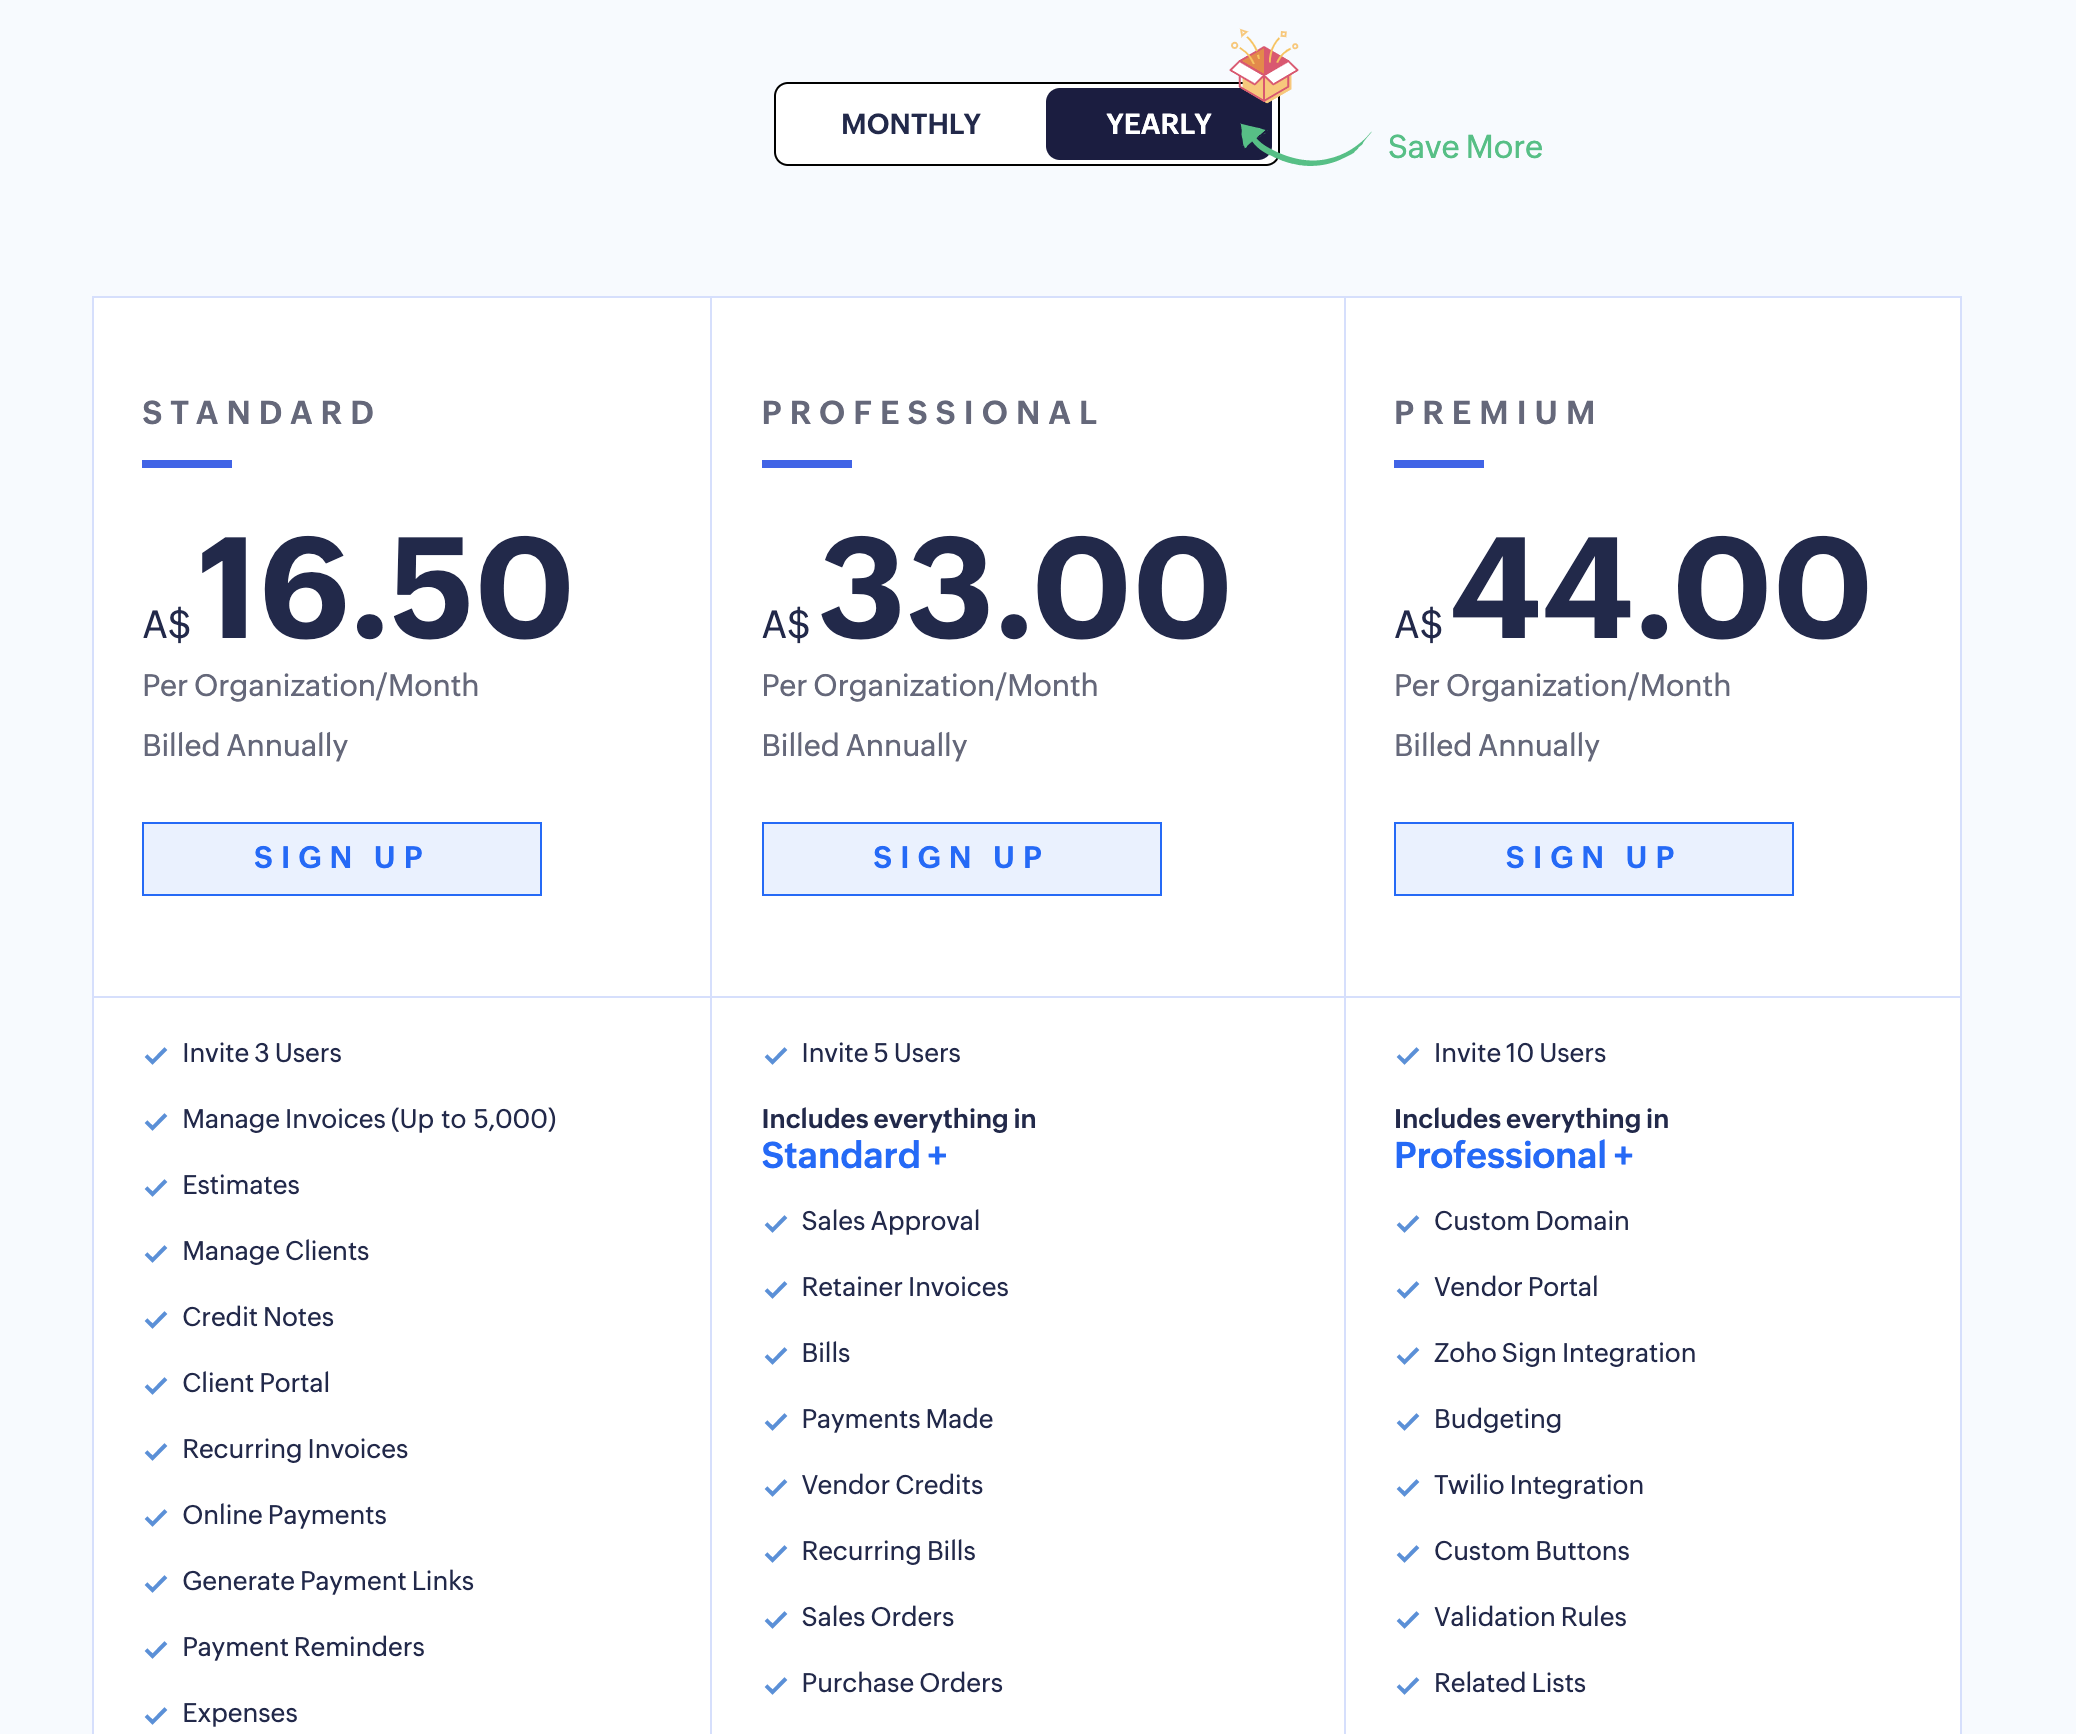Switch billing to the MONTHLY option
This screenshot has height=1734, width=2076.
pos(910,124)
